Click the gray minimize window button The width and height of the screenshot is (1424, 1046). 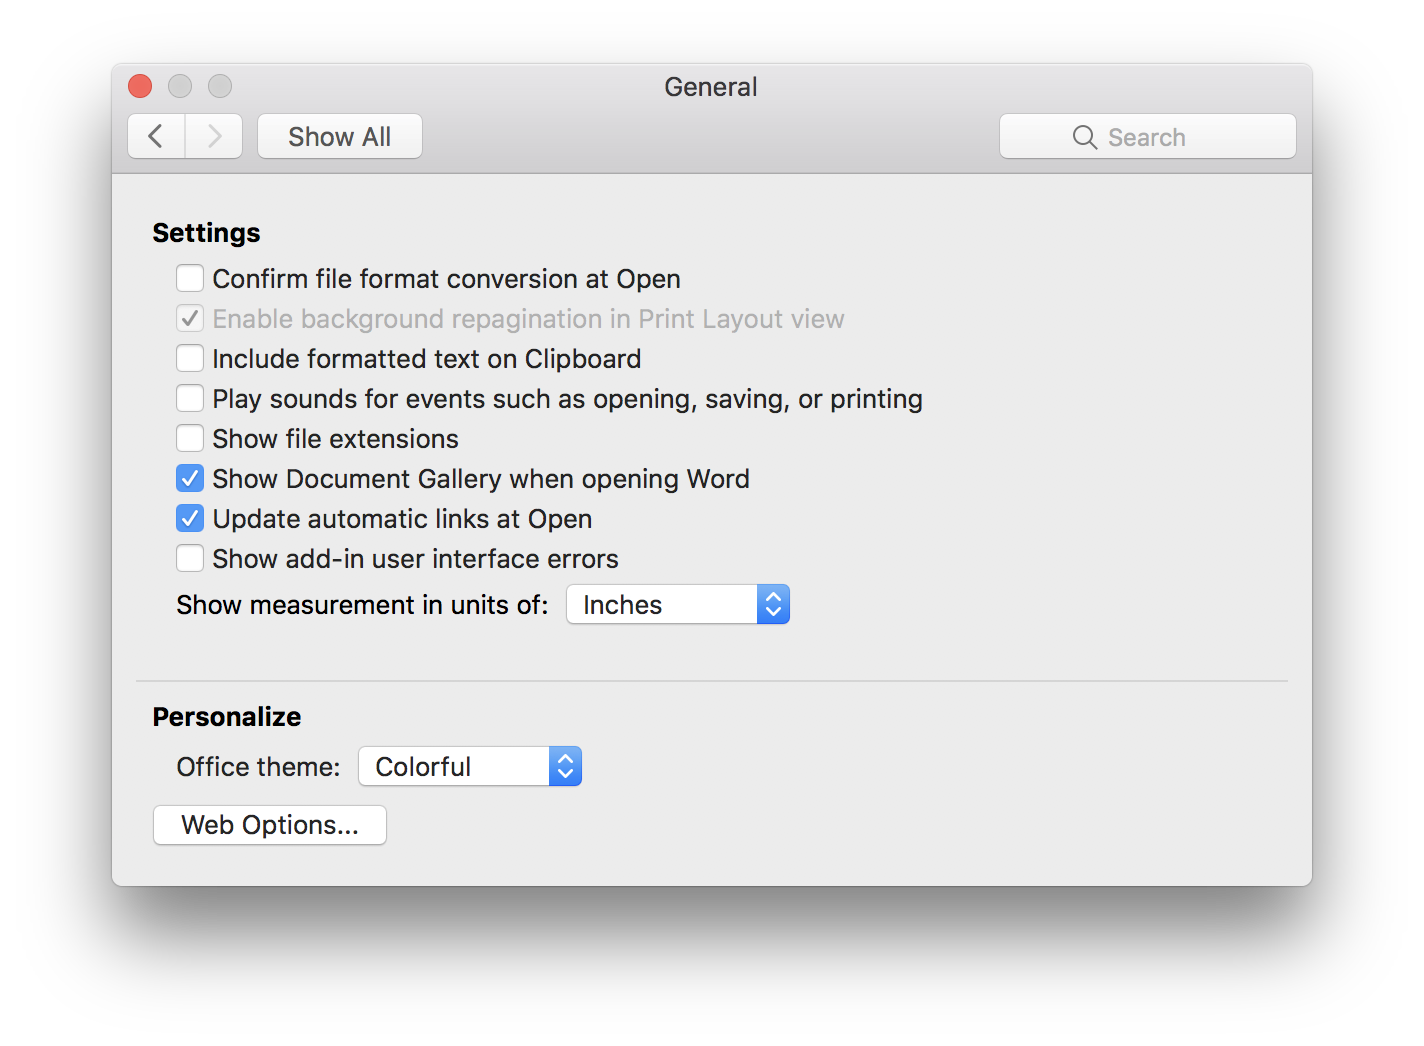[x=180, y=87]
